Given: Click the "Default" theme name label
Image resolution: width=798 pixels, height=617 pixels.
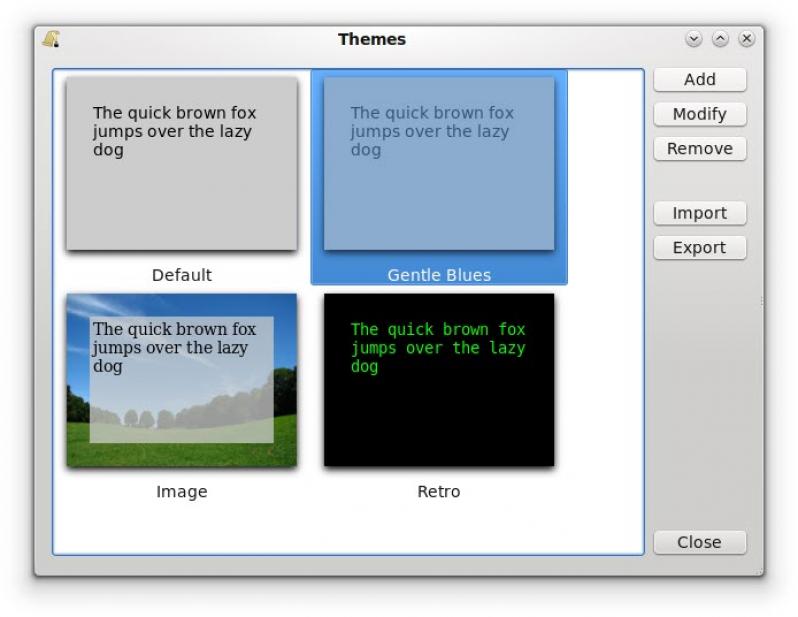Looking at the screenshot, I should point(181,275).
